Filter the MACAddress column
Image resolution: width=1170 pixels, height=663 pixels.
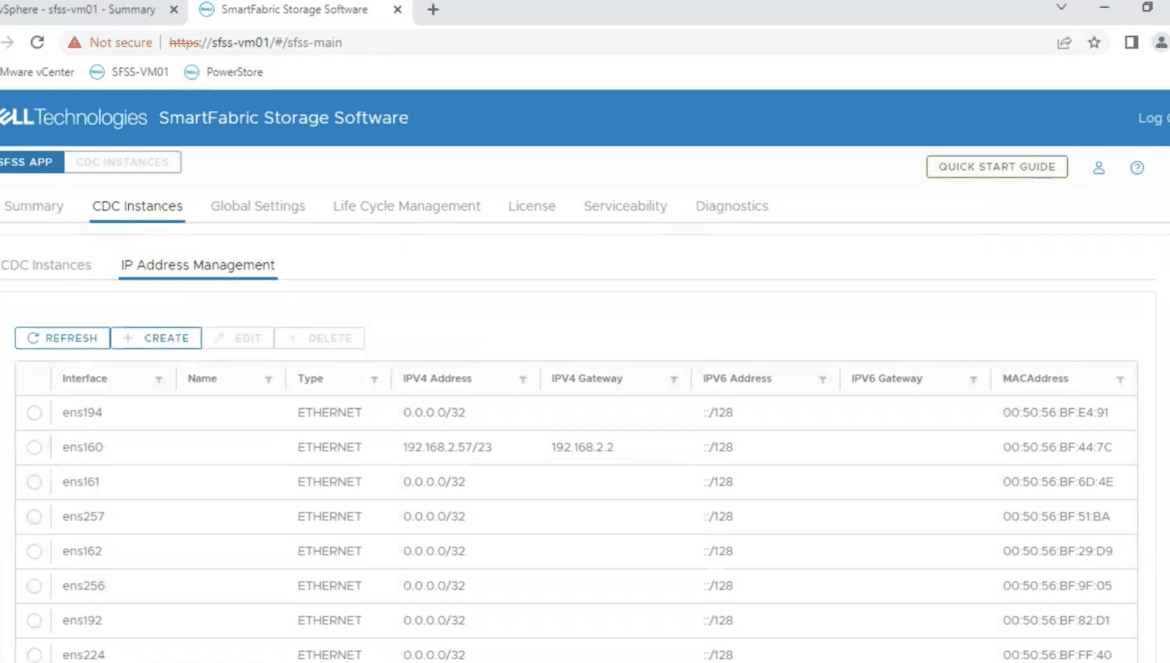(x=1120, y=380)
